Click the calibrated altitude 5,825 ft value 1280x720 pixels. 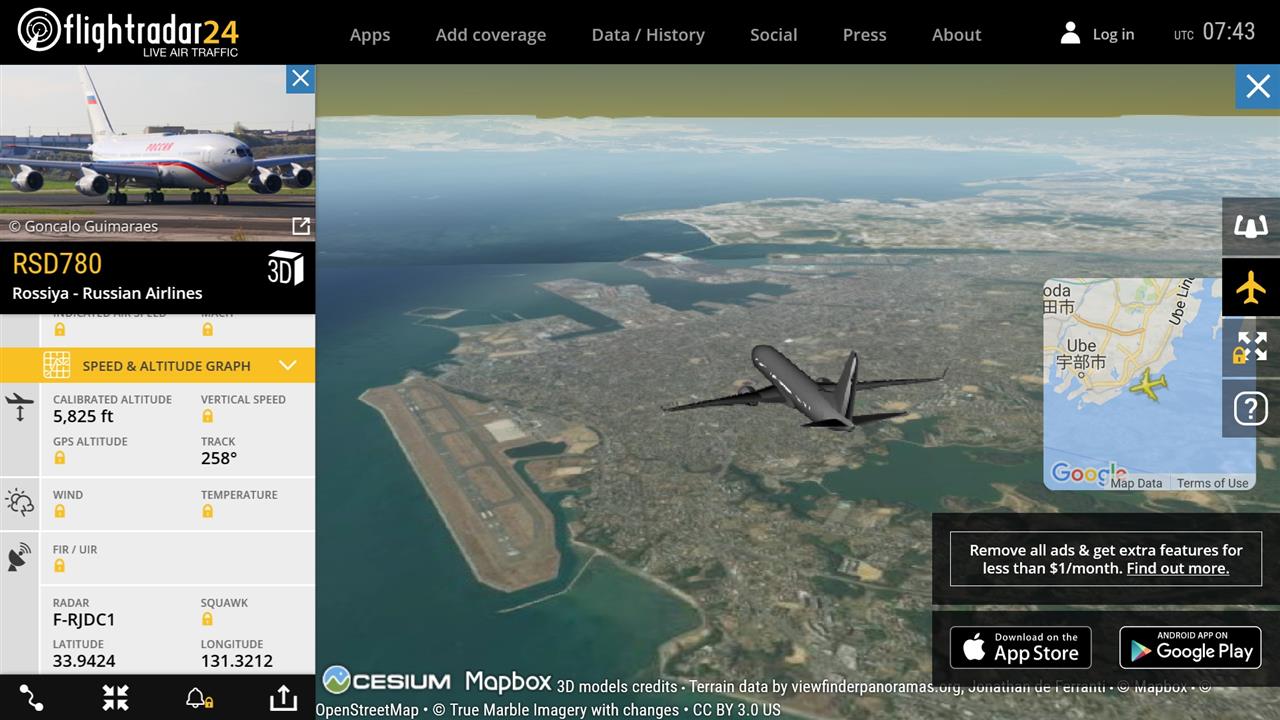point(83,417)
